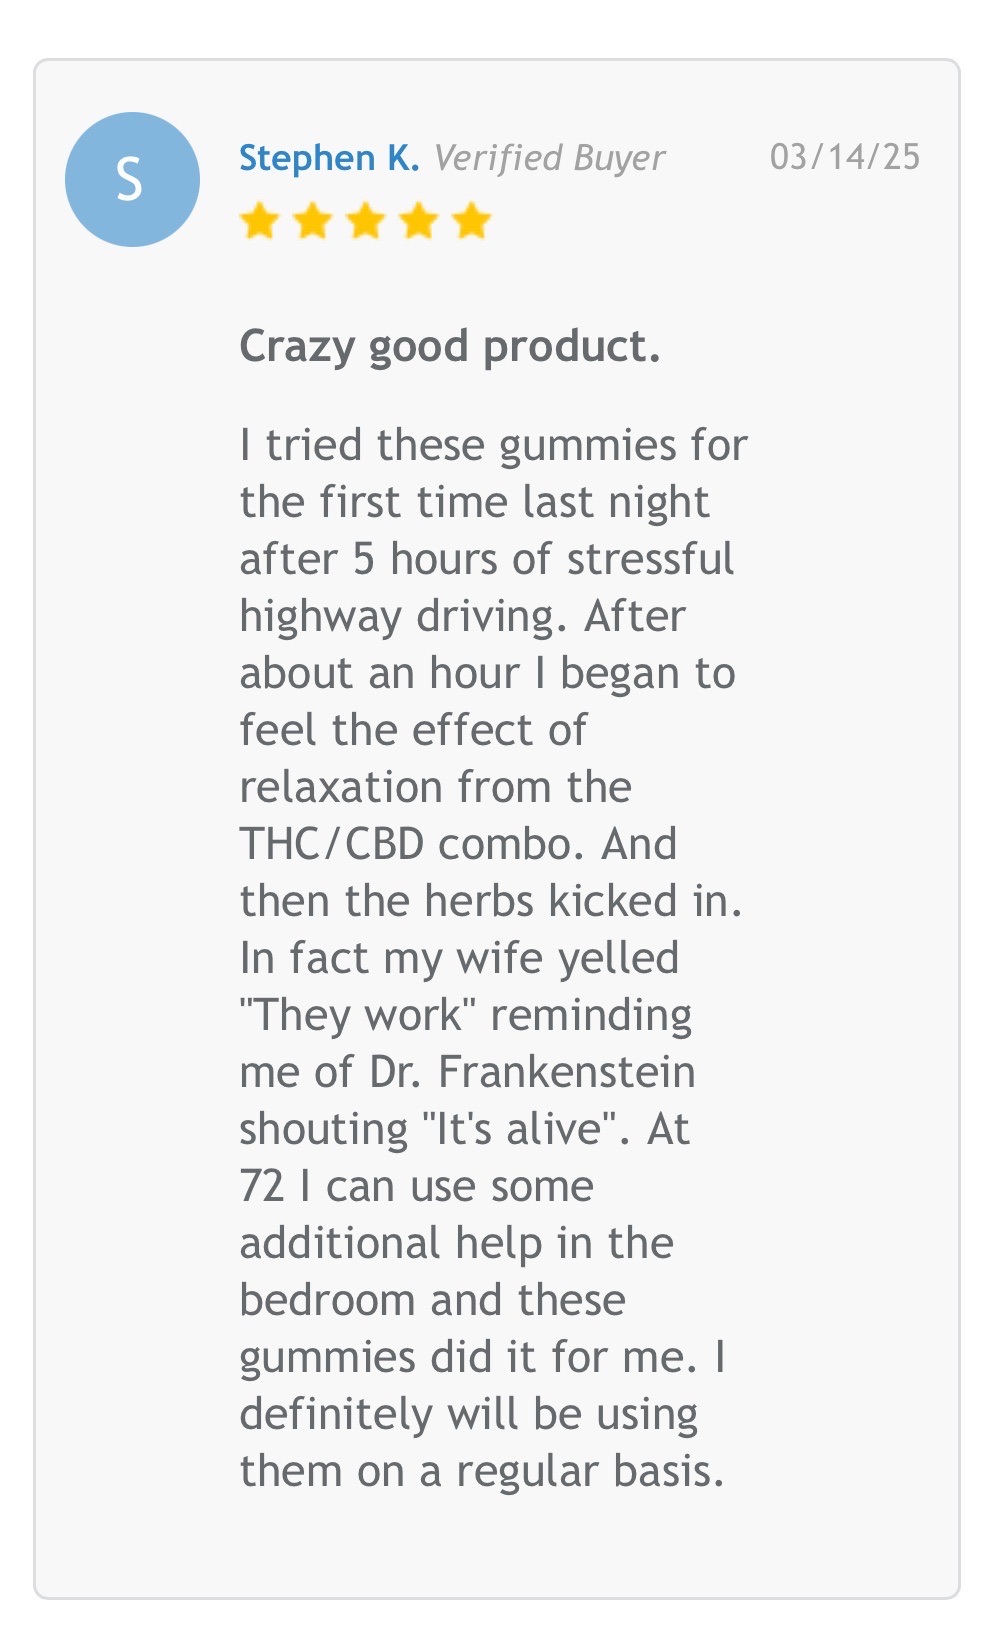Screen dimensions: 1006x1651
Task: Click the number 72 in the review
Action: point(262,1186)
